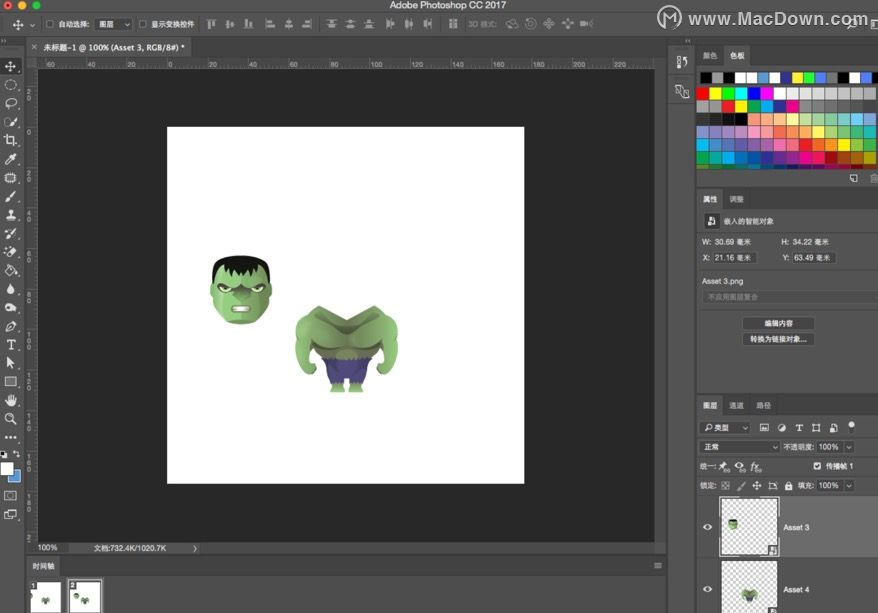The image size is (878, 613).
Task: Select the Path Selection arrow tool
Action: [x=11, y=363]
